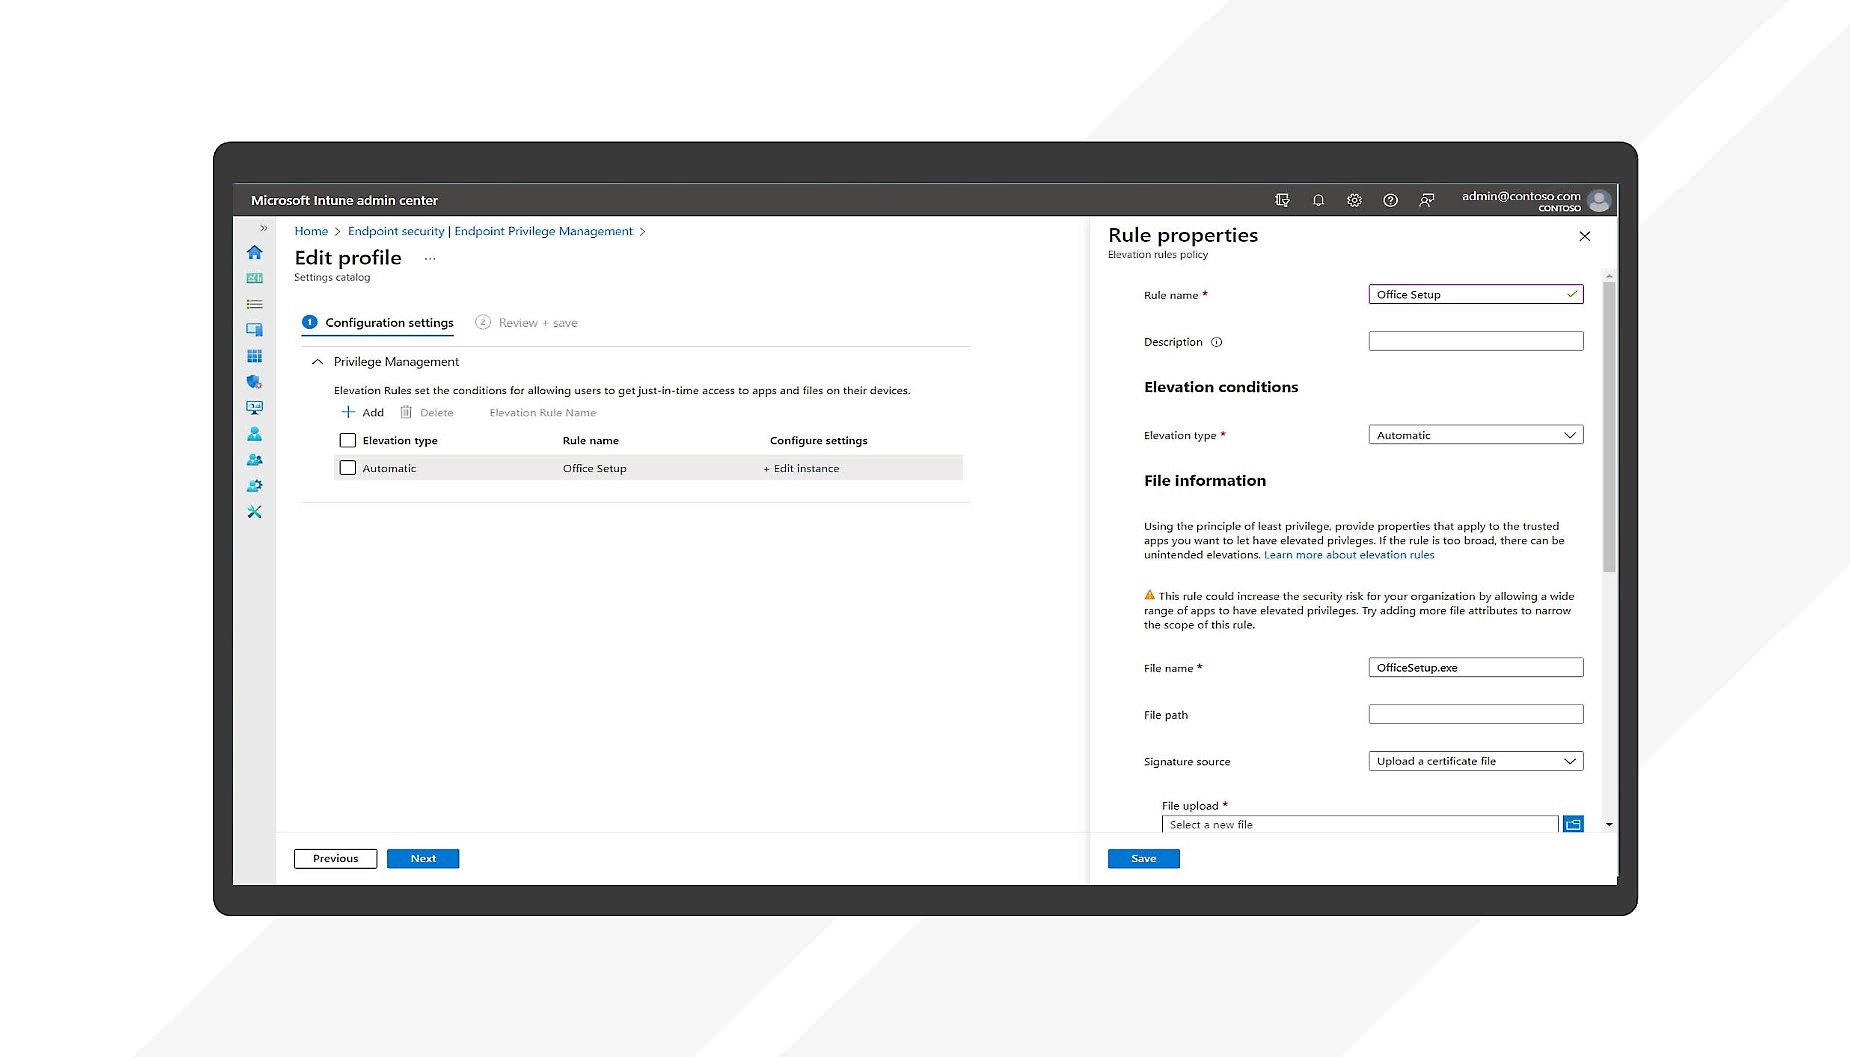
Task: Select the Configuration settings tab
Action: coord(388,323)
